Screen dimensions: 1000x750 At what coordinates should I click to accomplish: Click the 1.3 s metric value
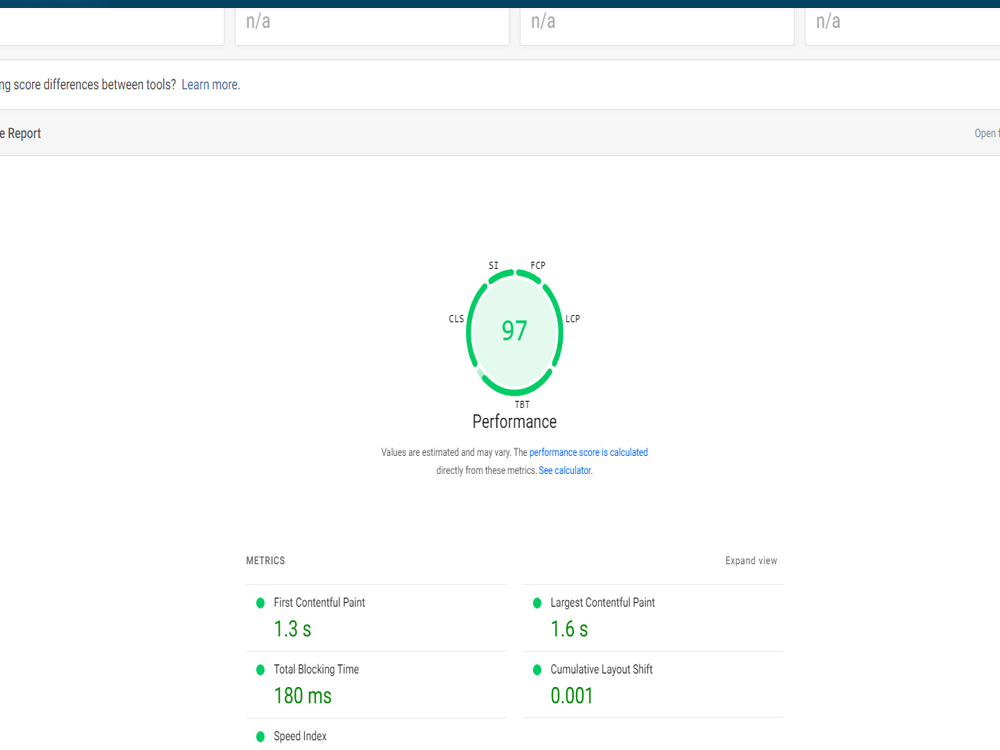tap(292, 629)
